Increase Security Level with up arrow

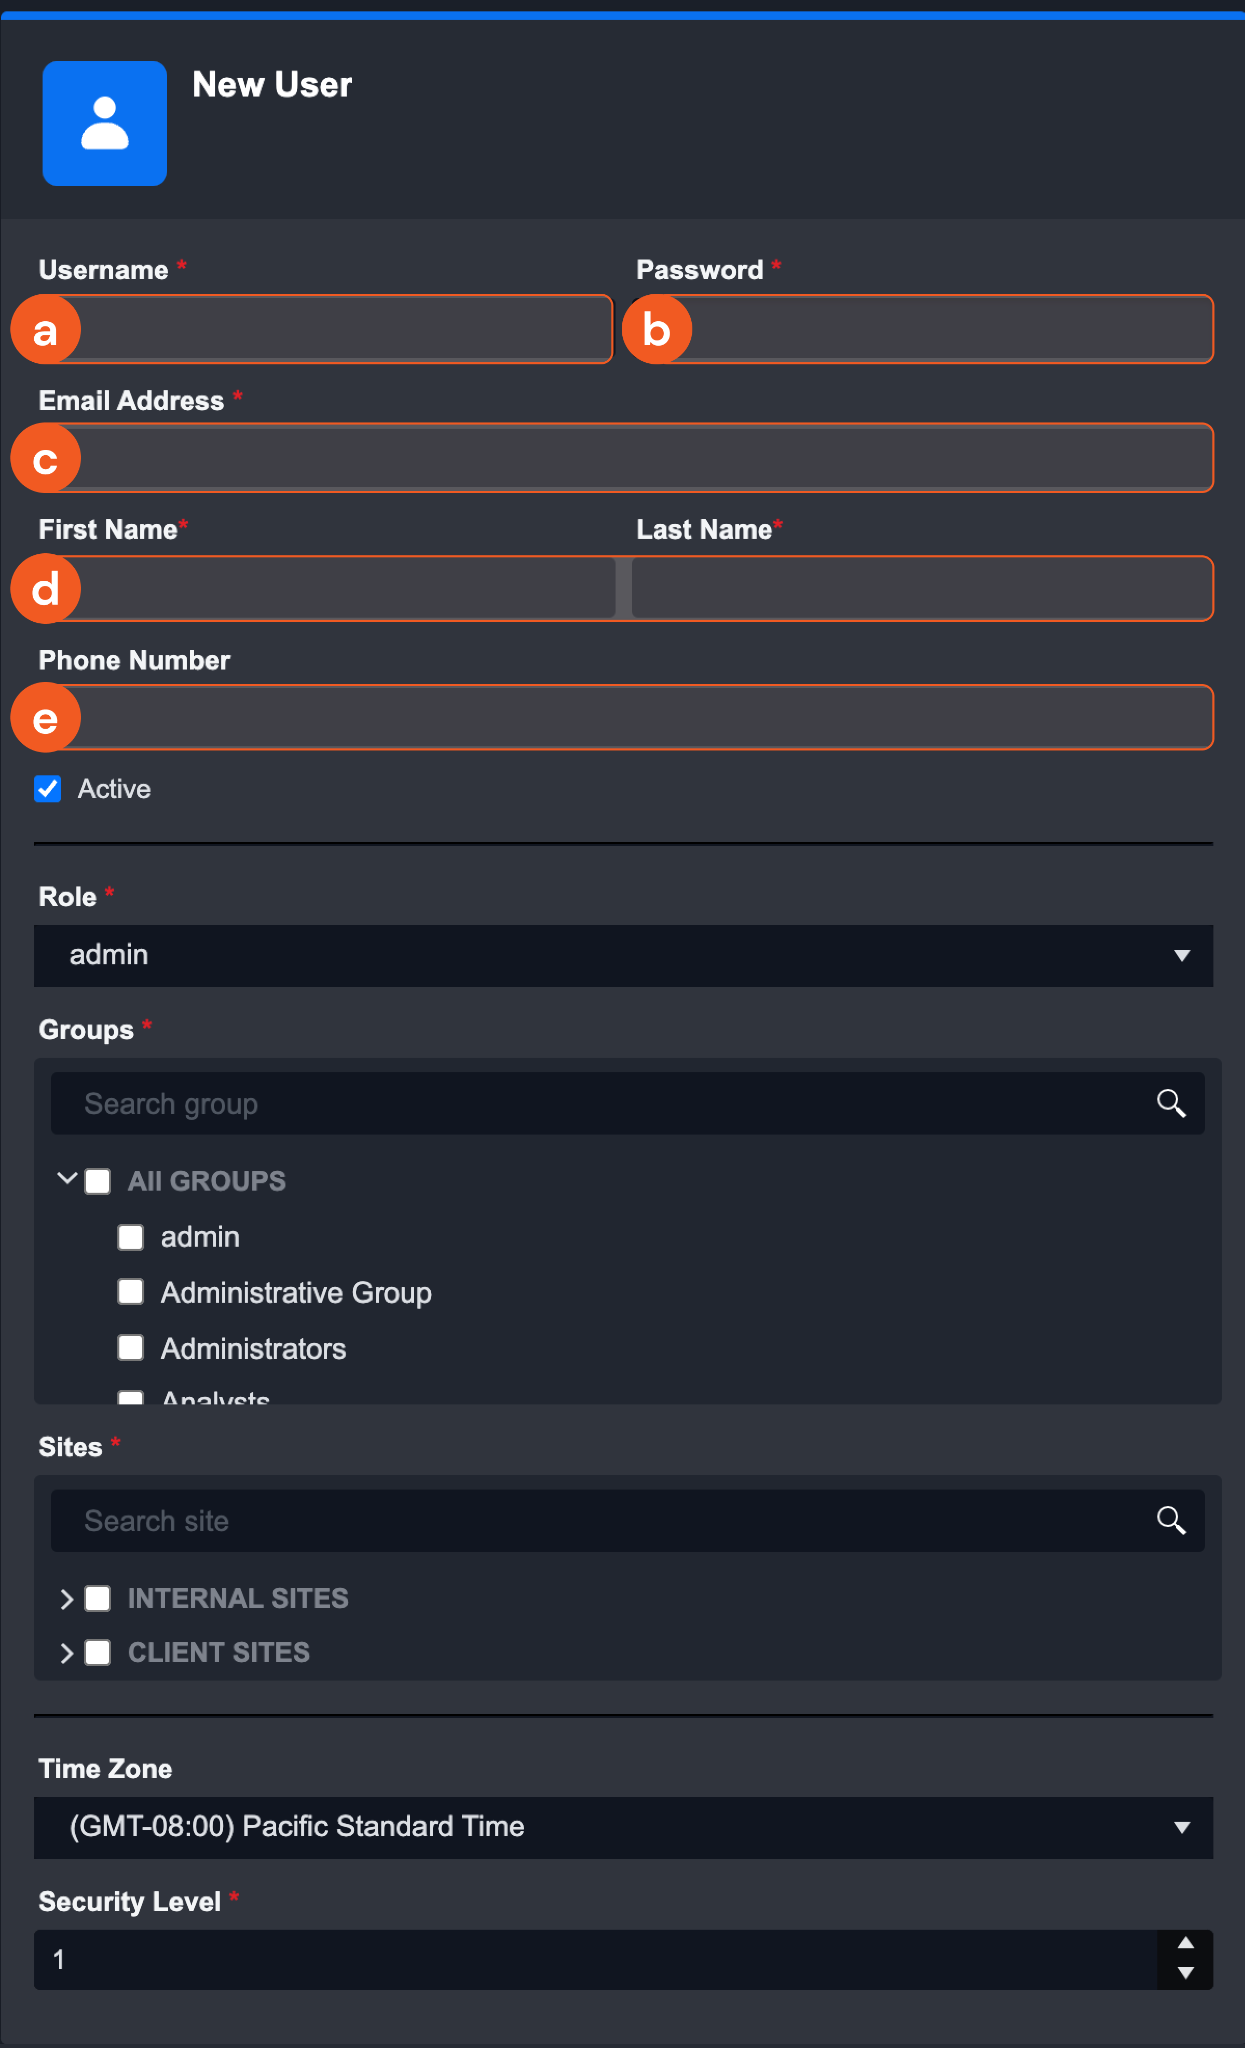pos(1186,1943)
